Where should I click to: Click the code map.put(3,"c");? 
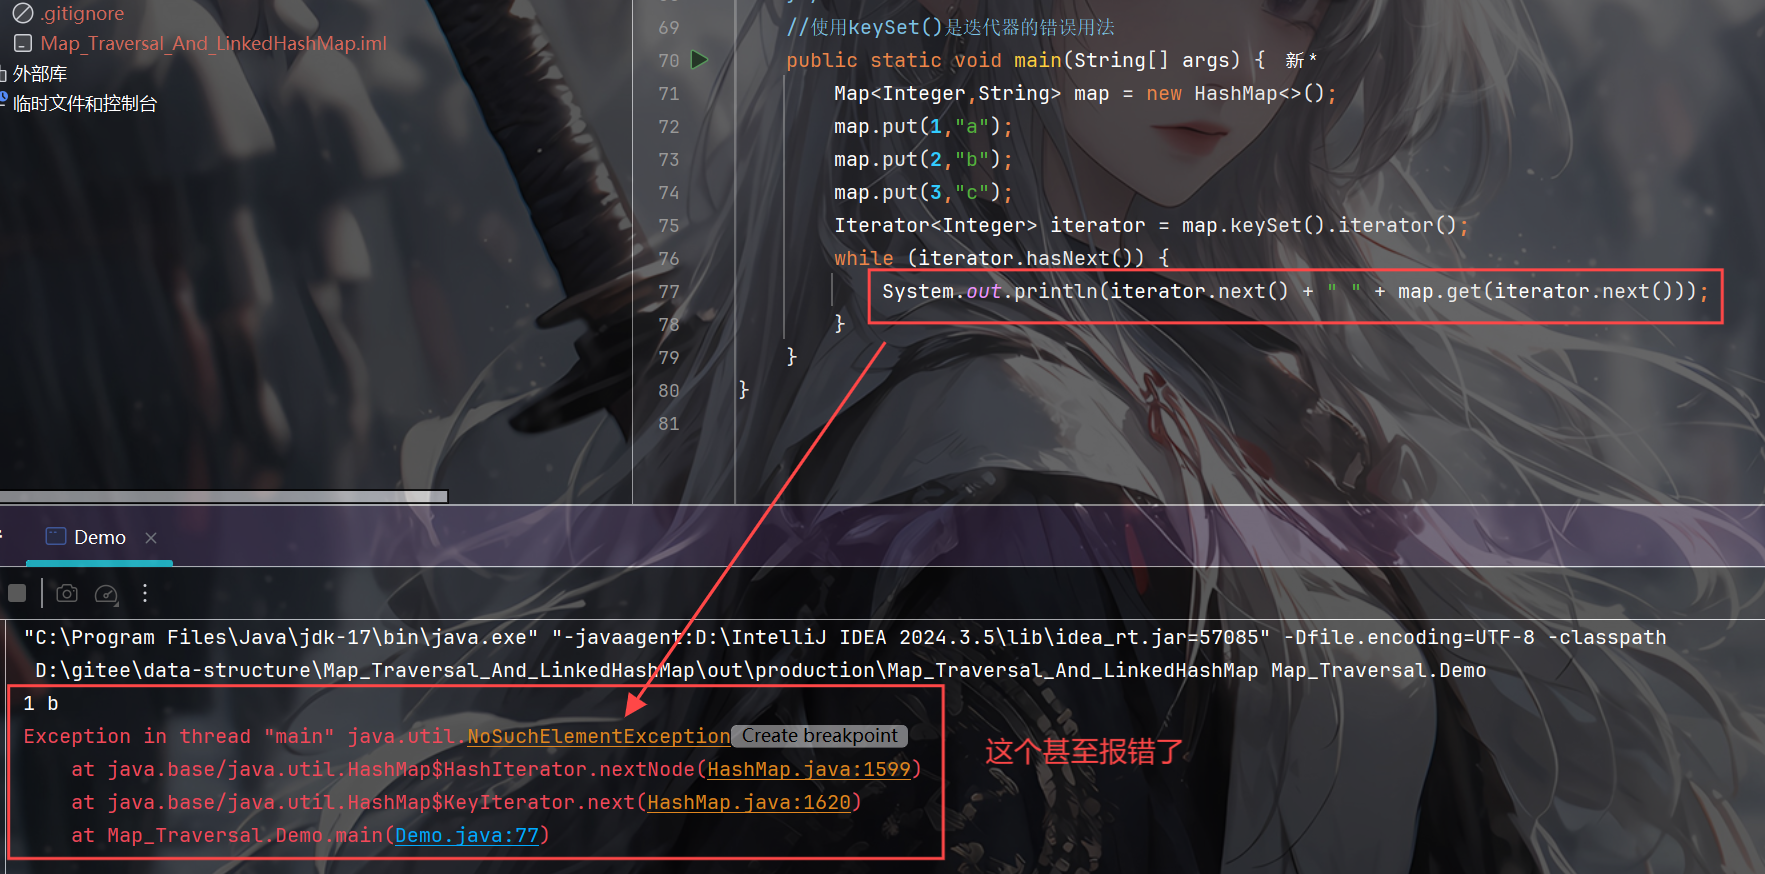923,192
